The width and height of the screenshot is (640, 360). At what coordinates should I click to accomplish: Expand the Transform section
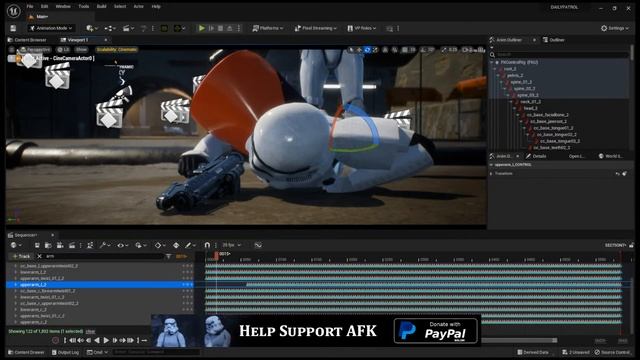(491, 173)
